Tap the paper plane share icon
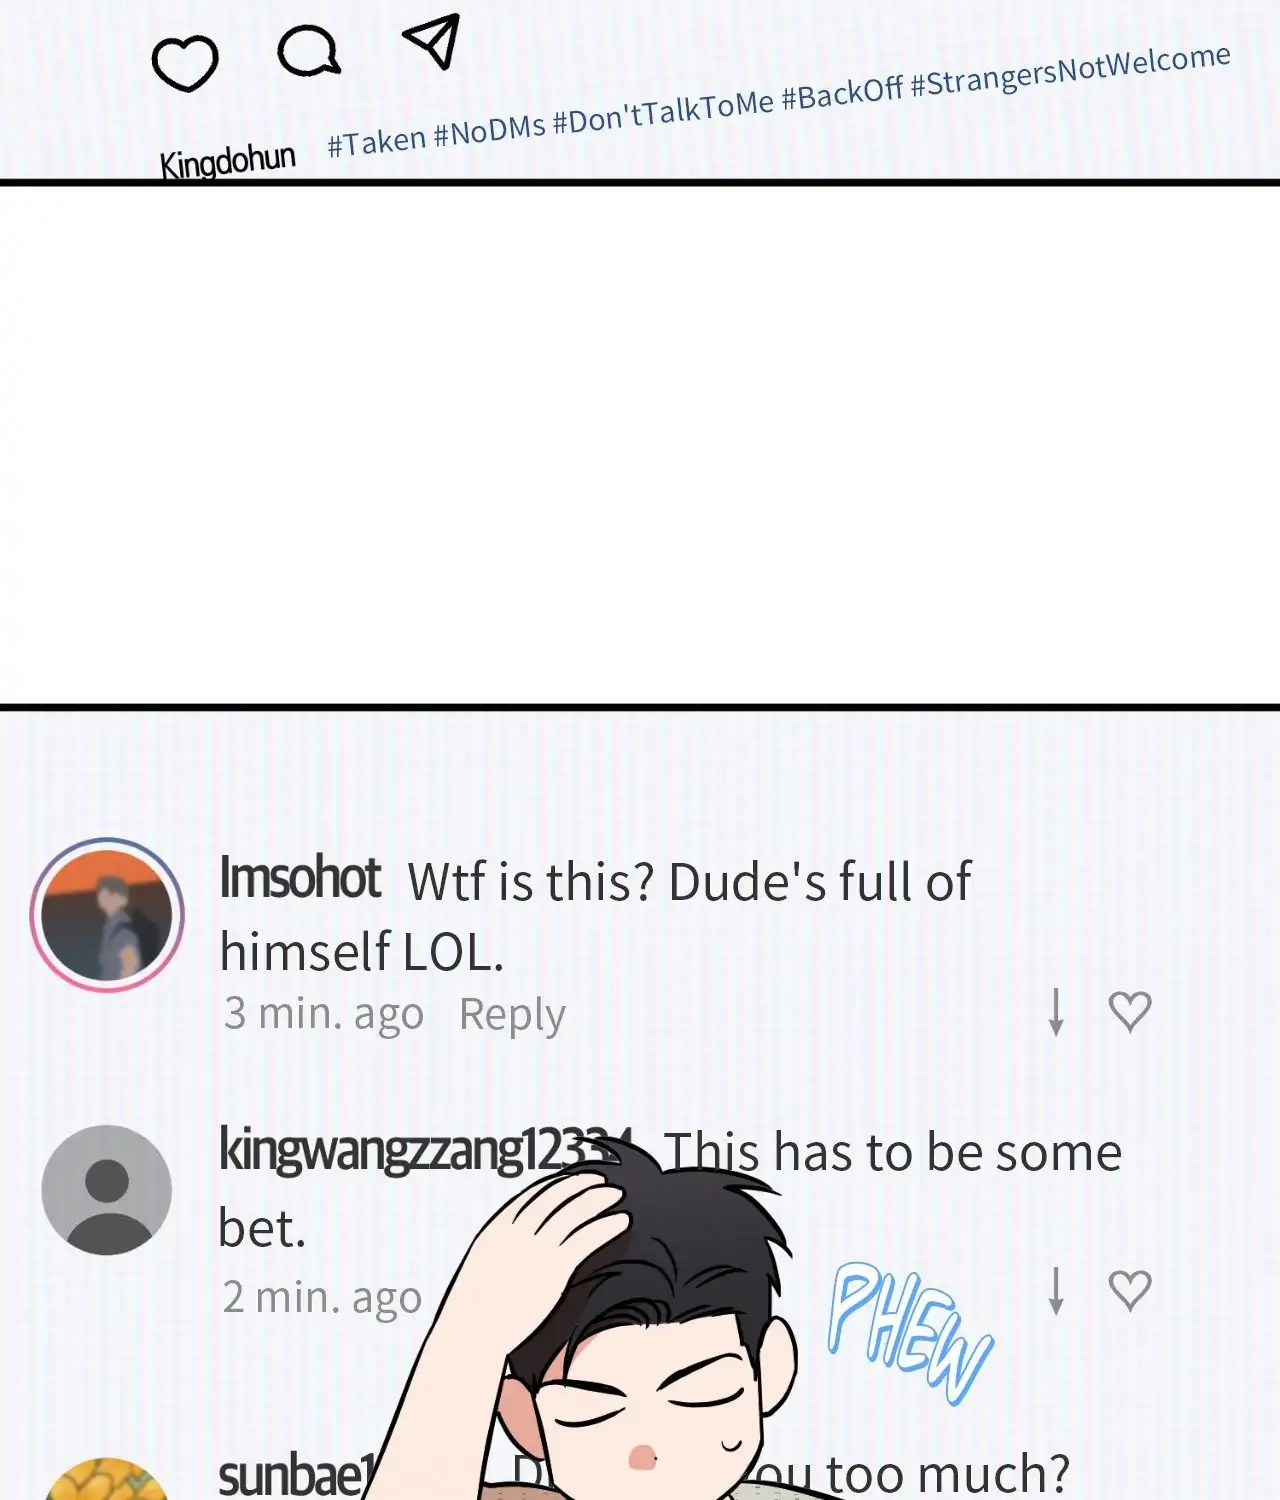The image size is (1280, 1500). [x=432, y=41]
